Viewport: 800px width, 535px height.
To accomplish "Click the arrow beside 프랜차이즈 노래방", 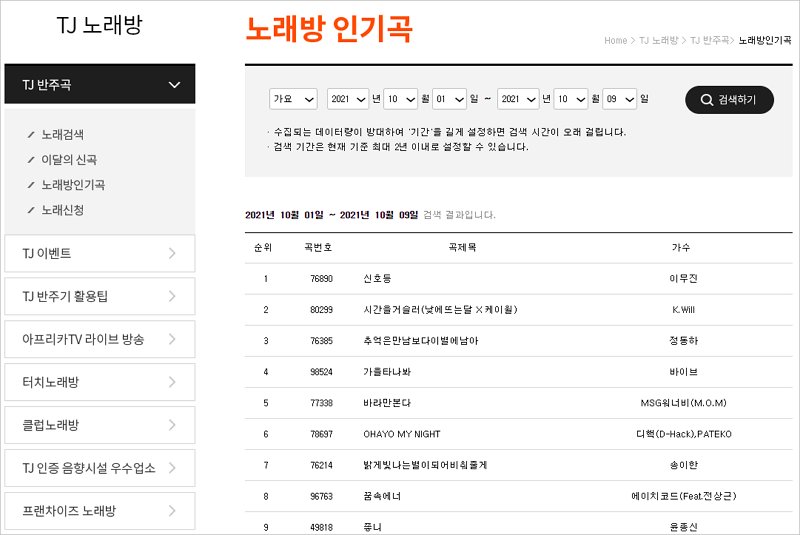I will pos(173,511).
